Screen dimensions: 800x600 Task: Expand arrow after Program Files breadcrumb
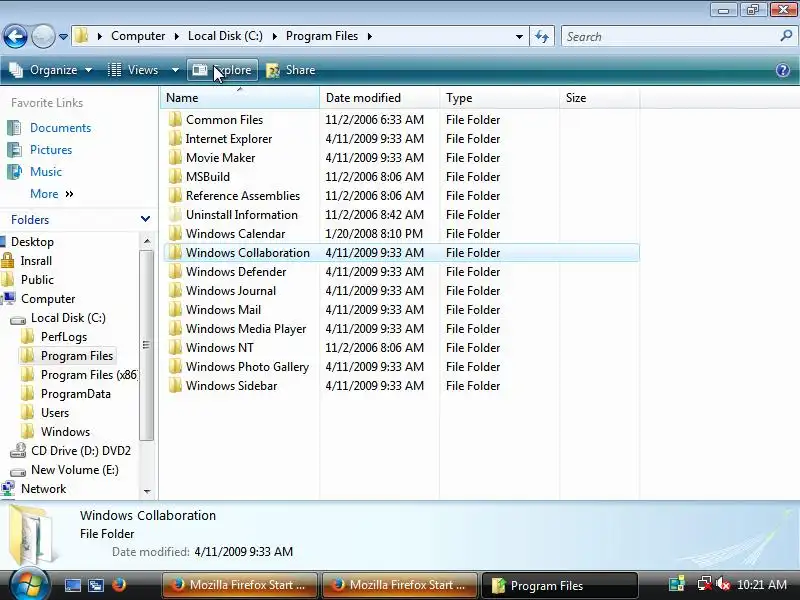click(369, 36)
